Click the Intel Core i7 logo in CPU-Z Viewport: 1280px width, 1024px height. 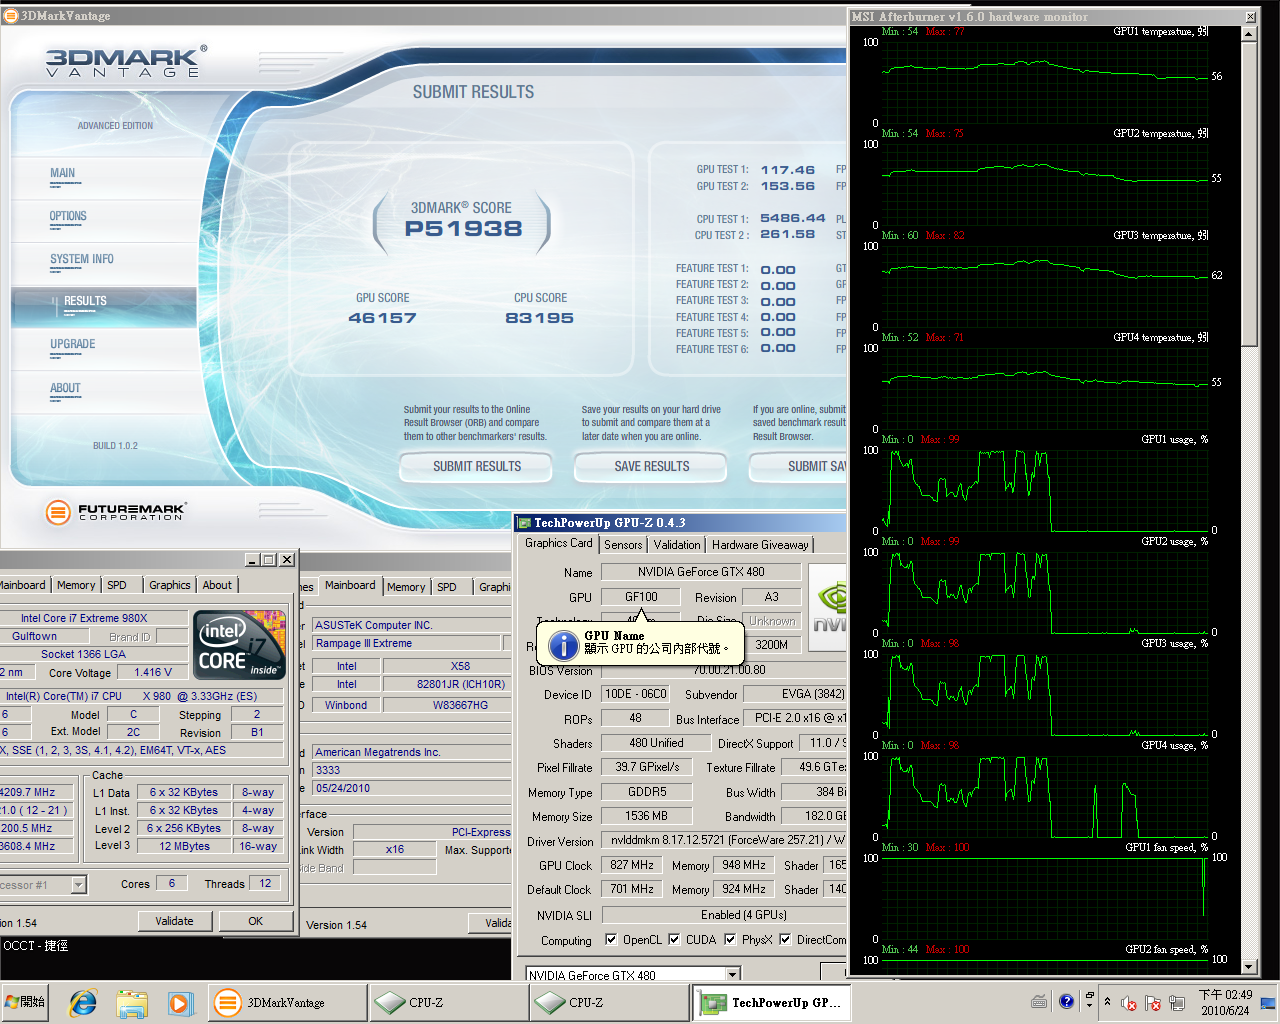tap(240, 643)
